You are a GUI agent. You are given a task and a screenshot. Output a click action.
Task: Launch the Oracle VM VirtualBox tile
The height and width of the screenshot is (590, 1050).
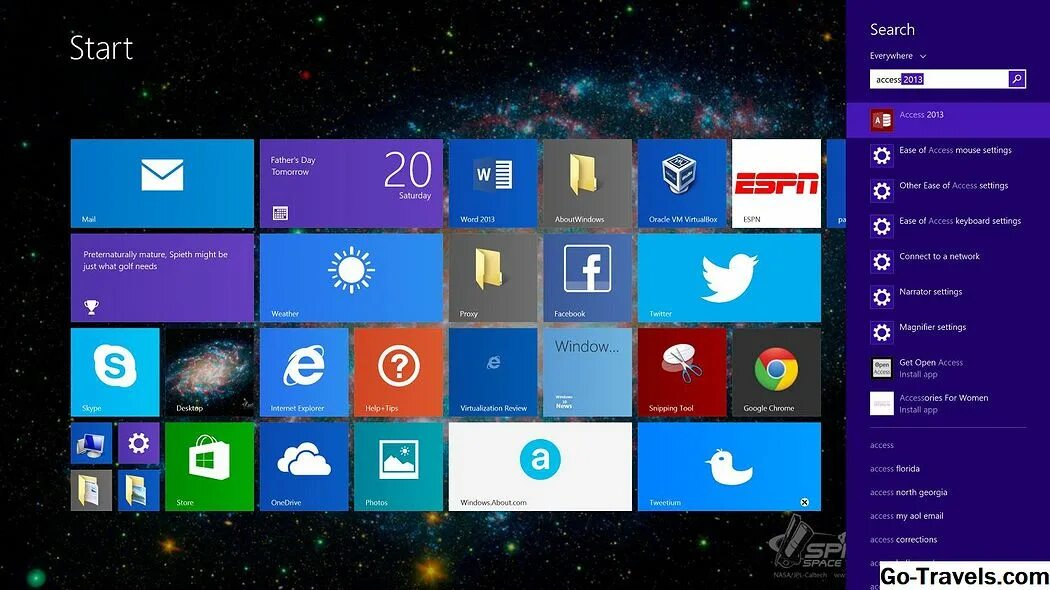coord(682,183)
